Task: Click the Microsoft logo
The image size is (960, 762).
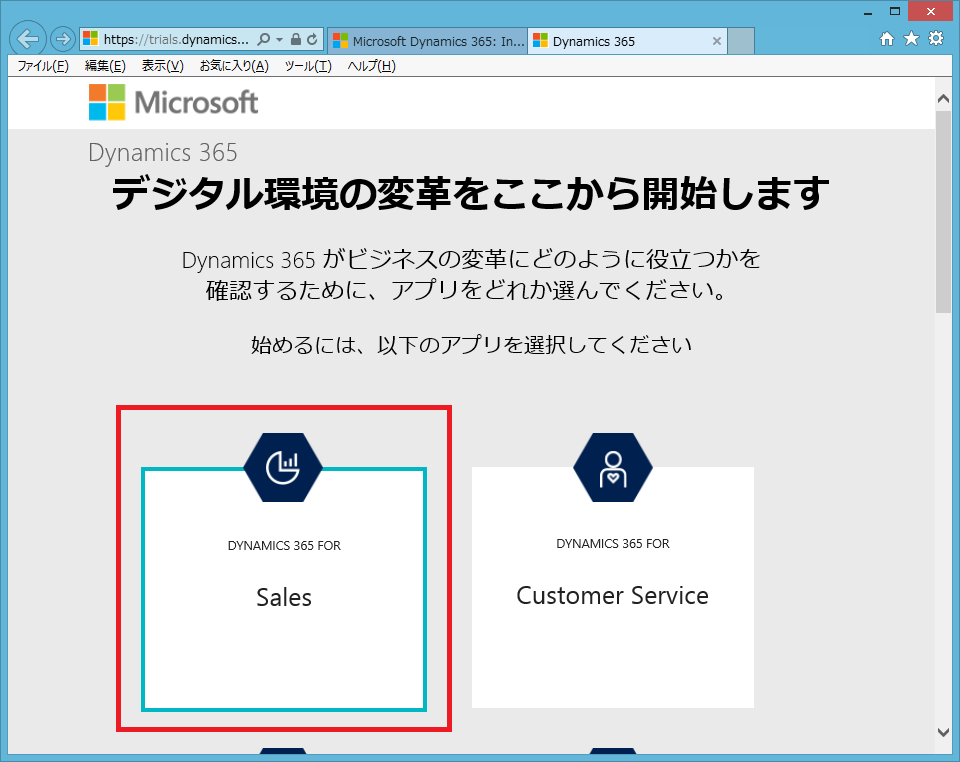Action: [173, 102]
